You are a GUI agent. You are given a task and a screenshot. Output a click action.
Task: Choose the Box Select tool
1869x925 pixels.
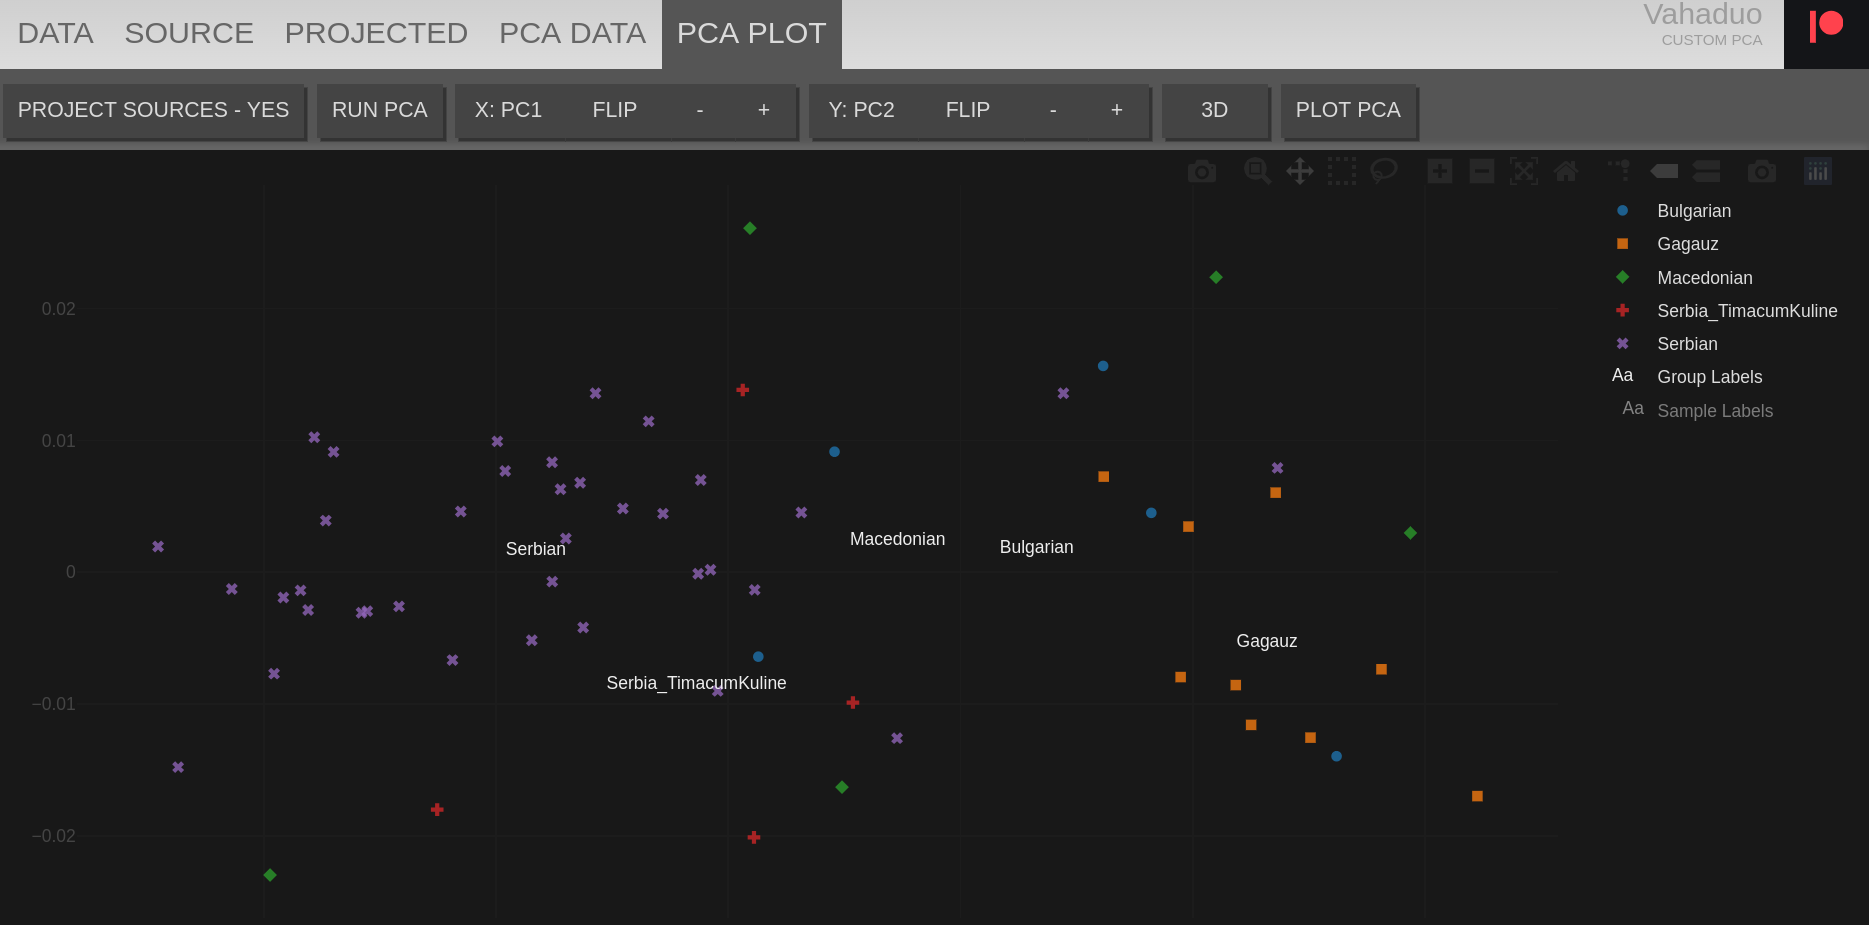click(x=1341, y=171)
